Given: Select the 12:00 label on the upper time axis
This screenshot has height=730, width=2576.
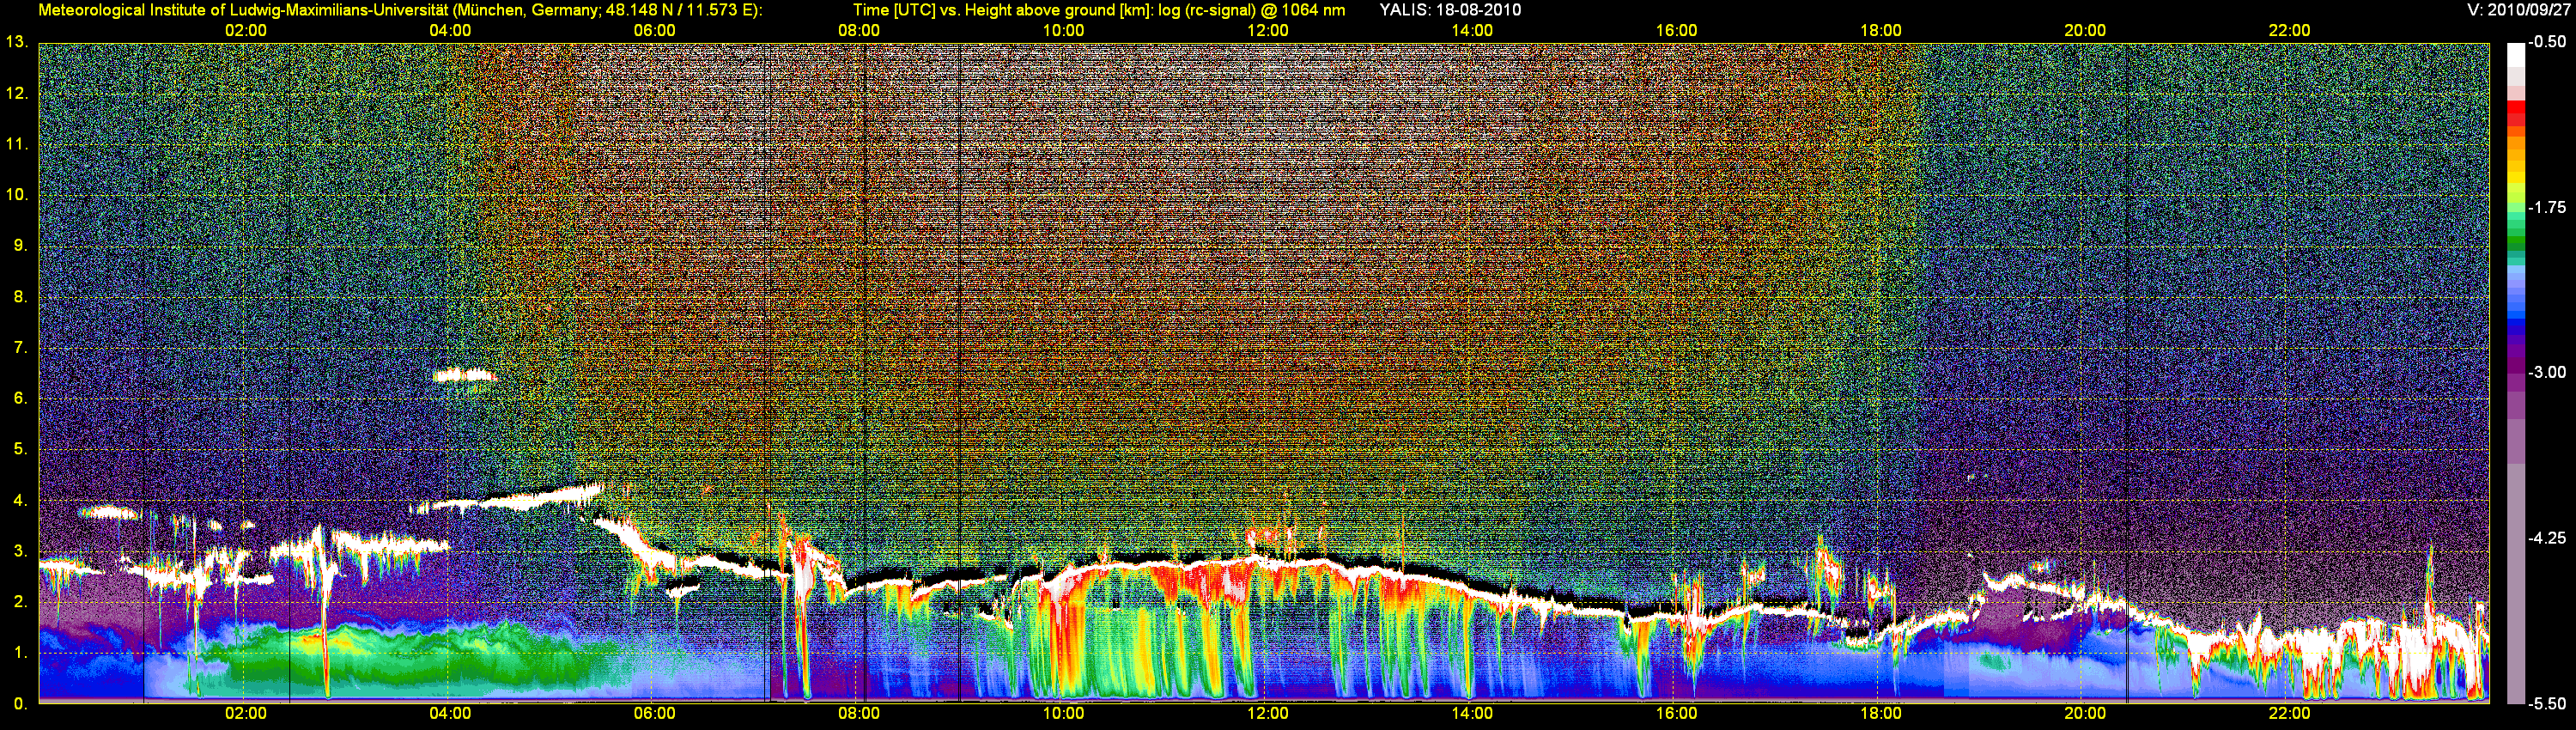Looking at the screenshot, I should click(1268, 31).
